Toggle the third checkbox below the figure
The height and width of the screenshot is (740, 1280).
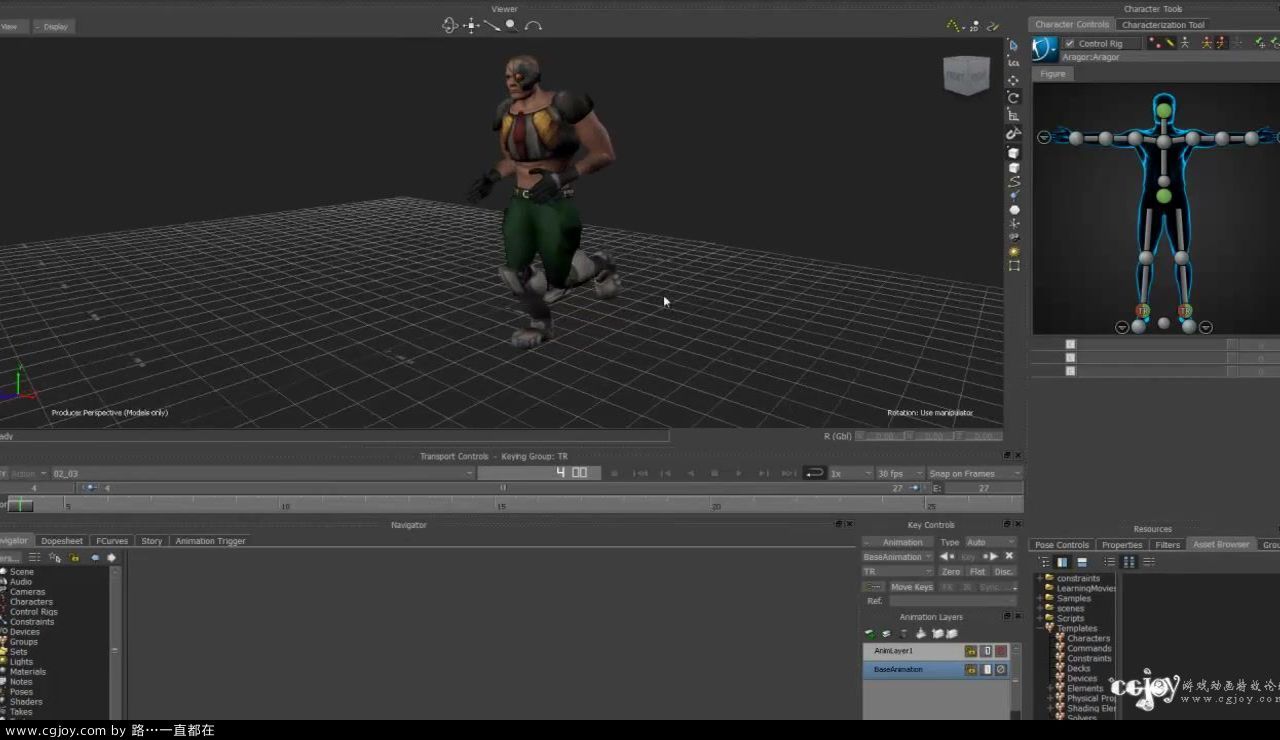[1070, 371]
